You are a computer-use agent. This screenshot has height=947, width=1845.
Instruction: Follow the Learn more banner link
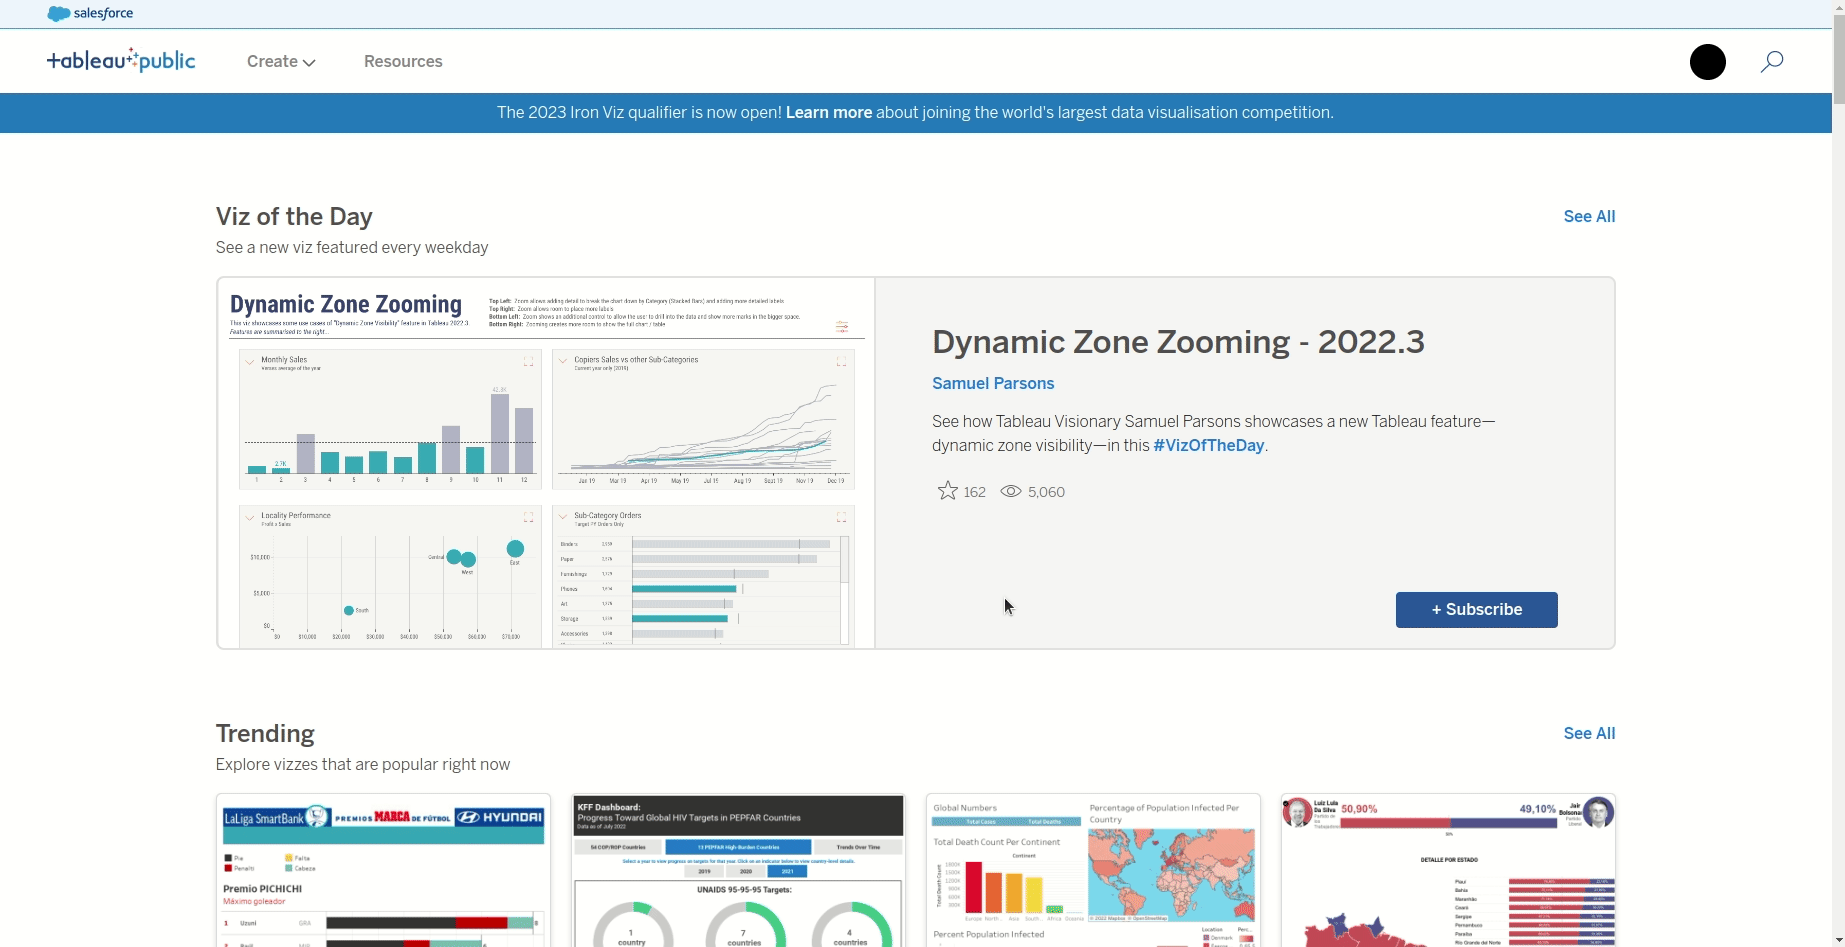828,113
